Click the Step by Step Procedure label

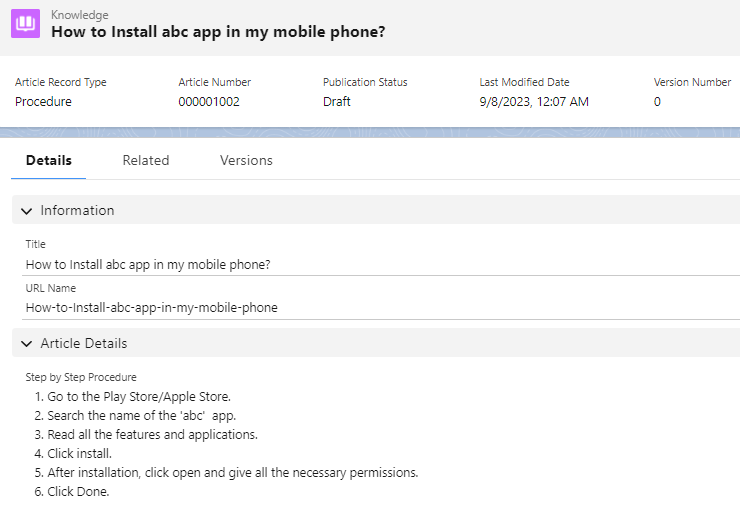[81, 377]
